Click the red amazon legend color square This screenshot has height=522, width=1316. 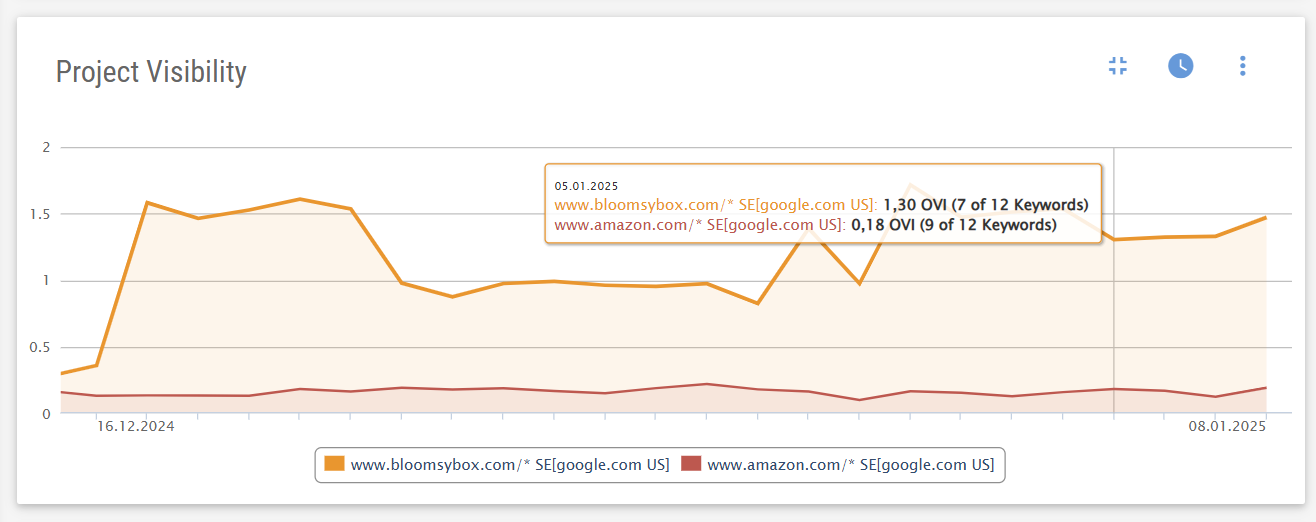point(691,464)
